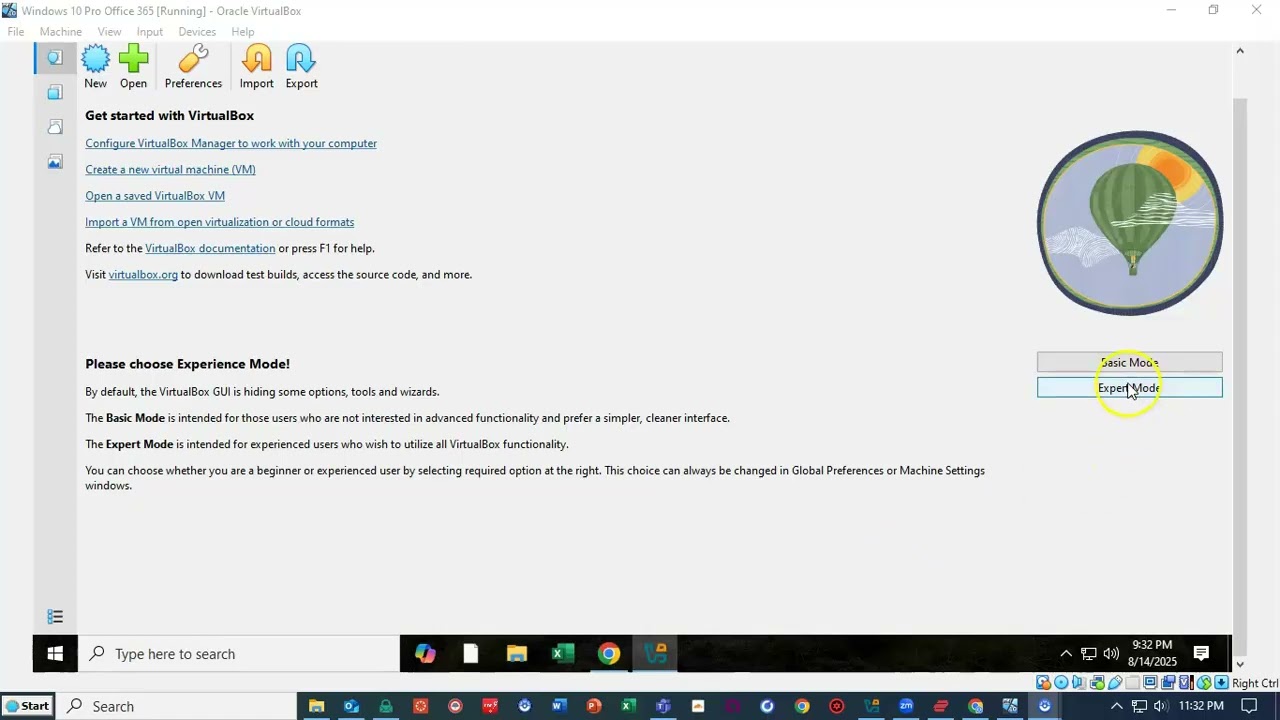
Task: Click Configure VirtualBox Manager link
Action: 231,143
